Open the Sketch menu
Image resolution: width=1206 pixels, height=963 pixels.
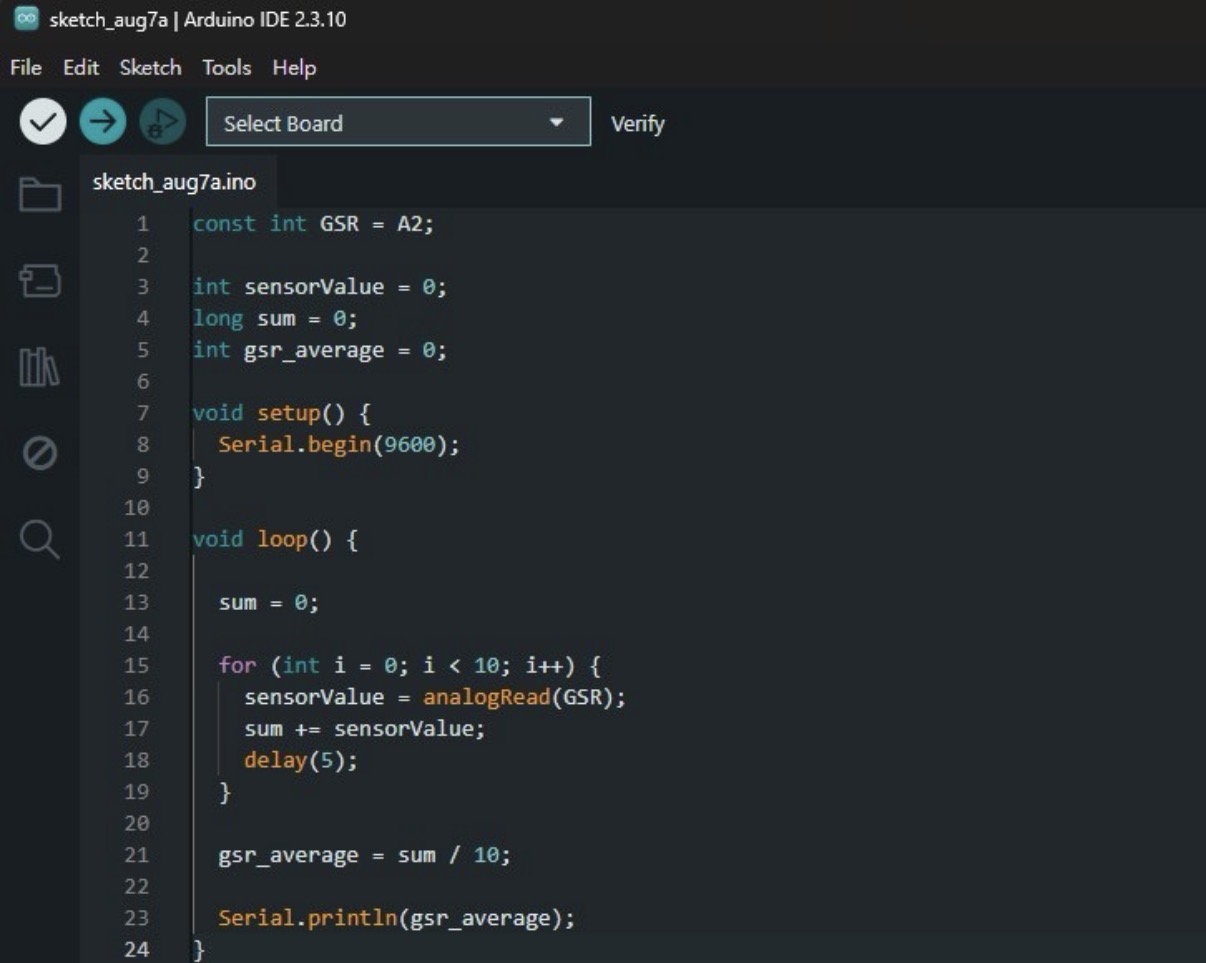(x=150, y=68)
